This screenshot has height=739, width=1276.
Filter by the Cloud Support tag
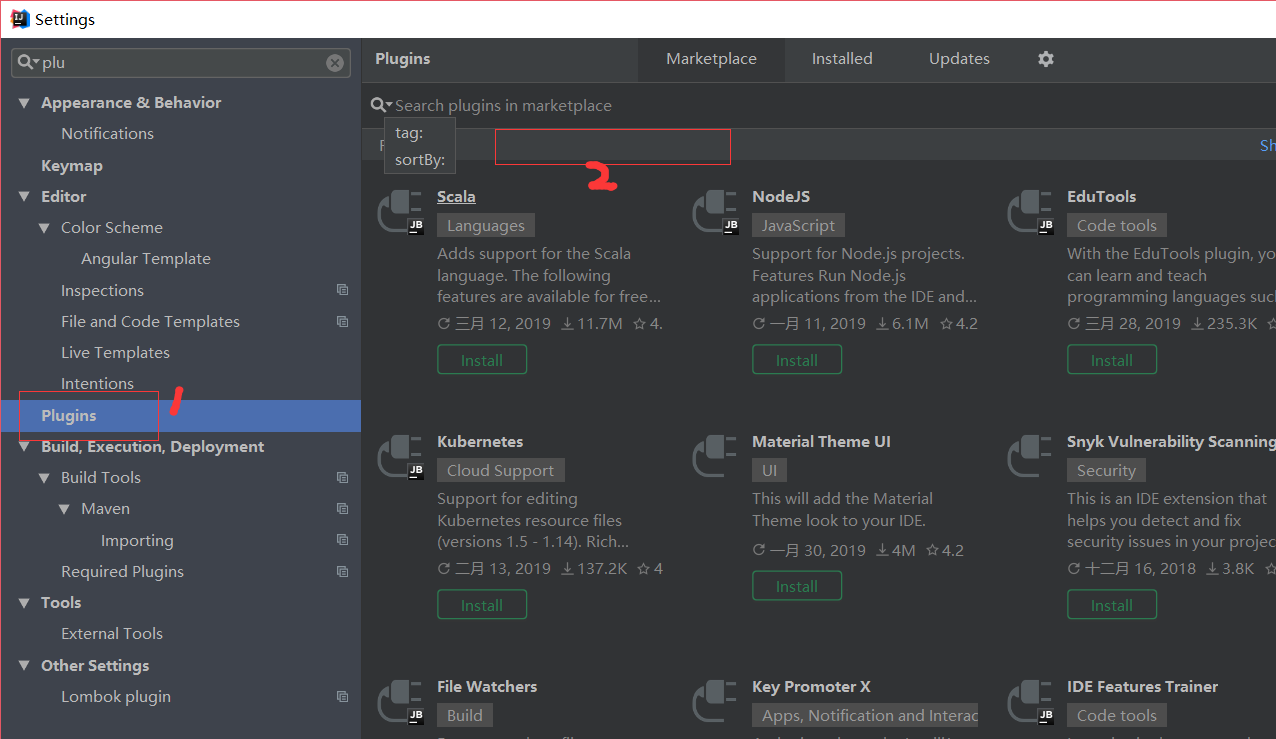pos(501,471)
